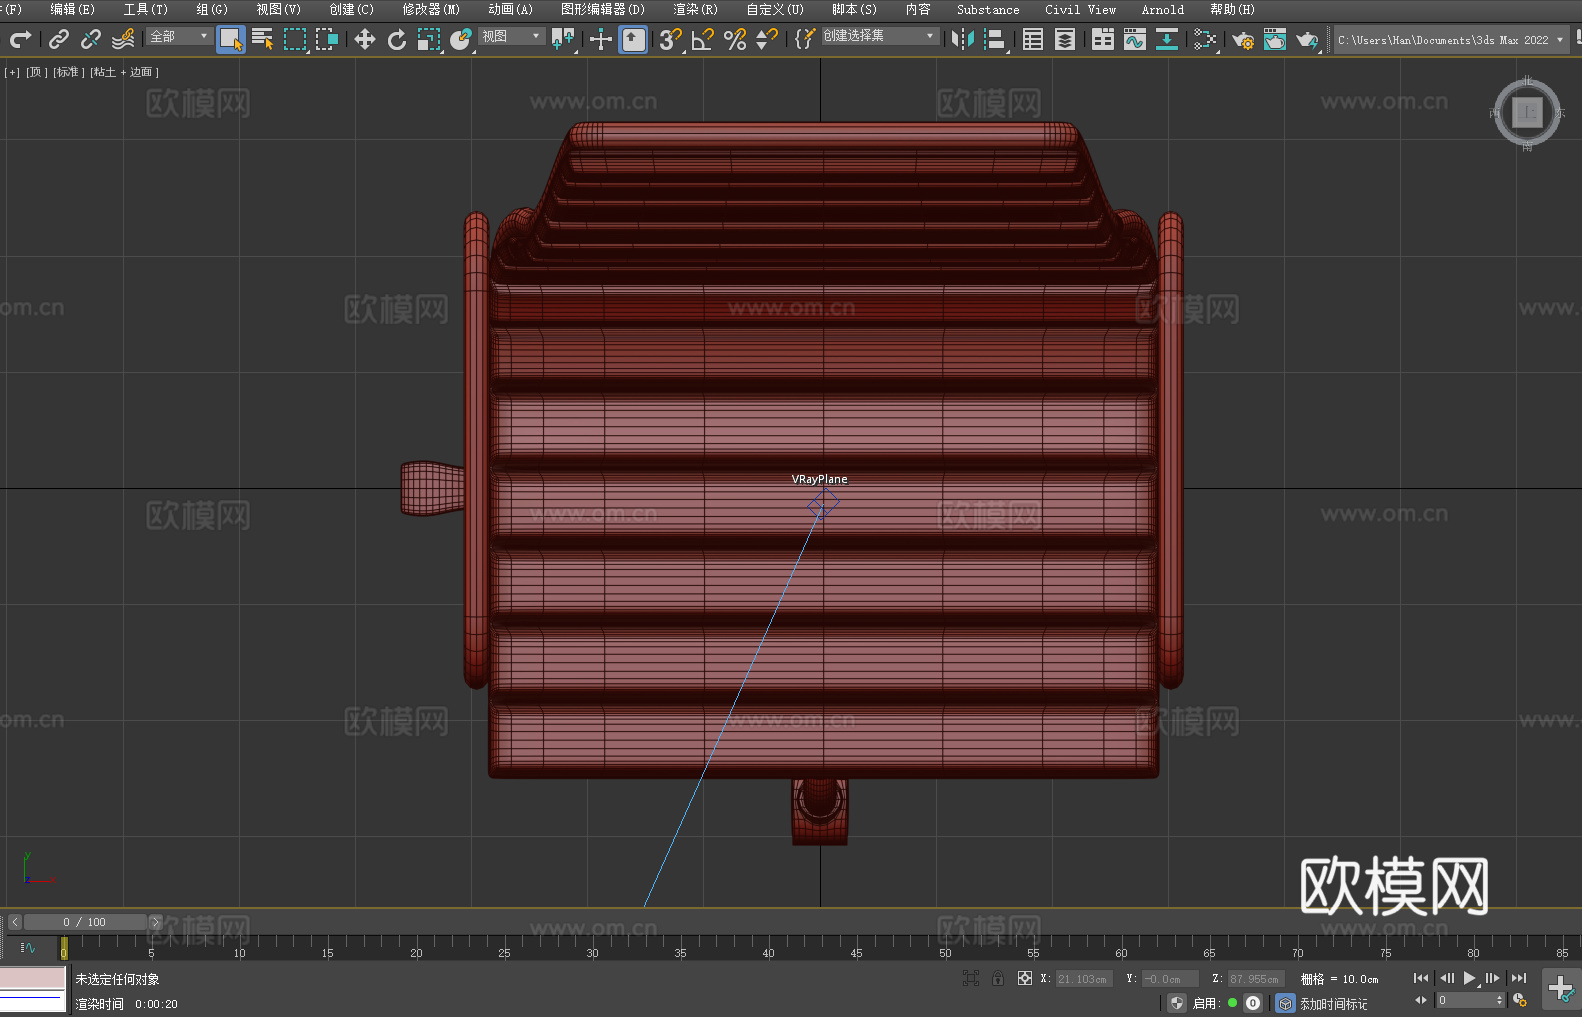Click the Select and Place tool

click(461, 39)
